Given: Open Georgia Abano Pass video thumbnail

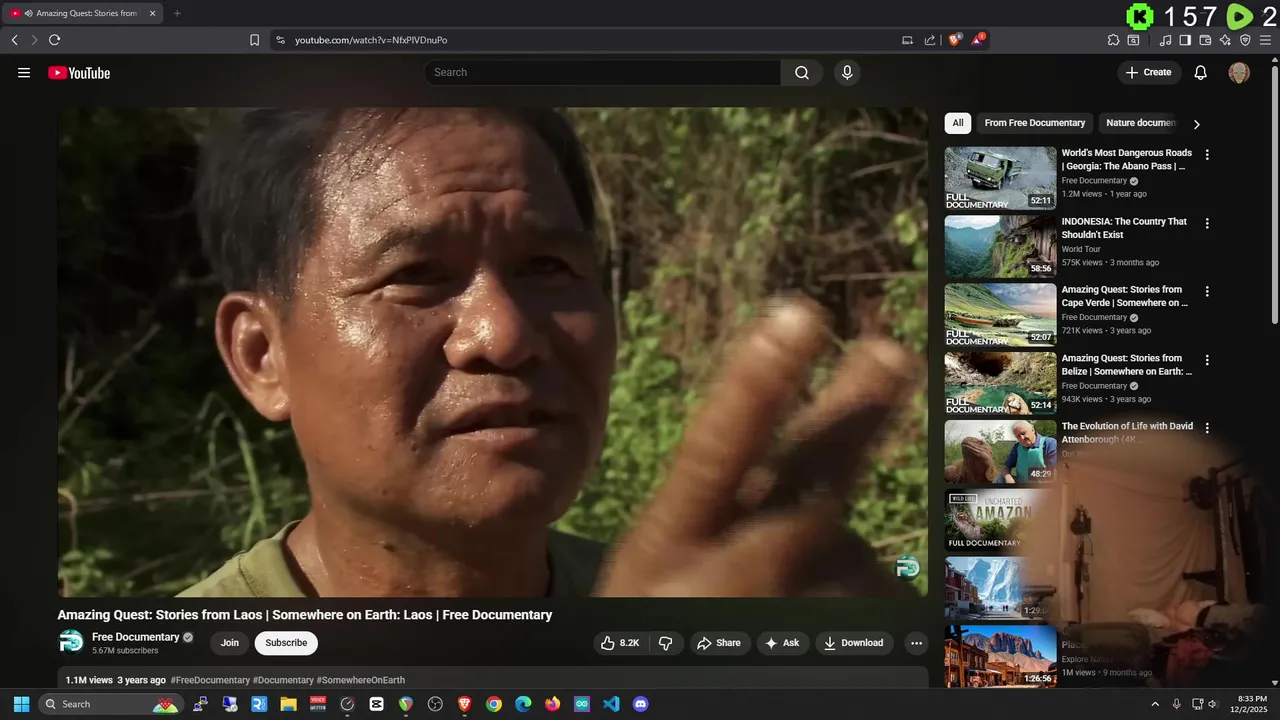Looking at the screenshot, I should click(x=1000, y=178).
